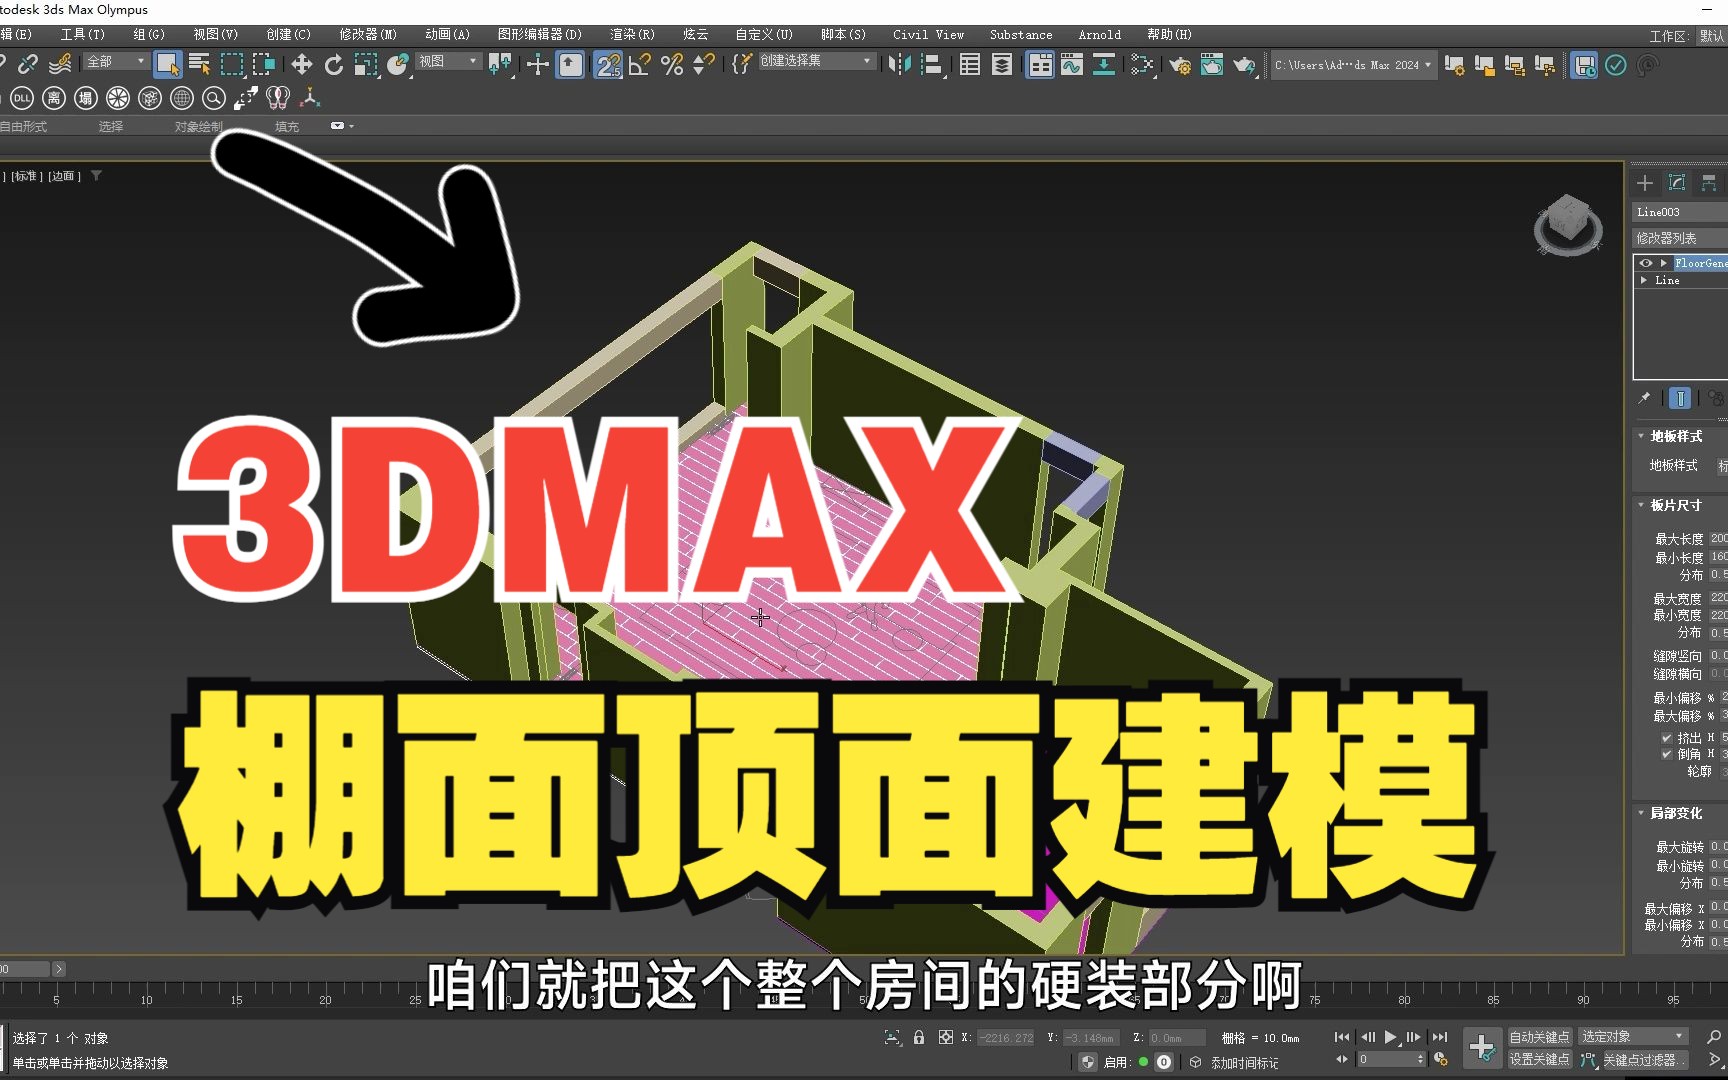
Task: Toggle FloorGenerator visibility eye in modifier stack
Action: pyautogui.click(x=1646, y=263)
